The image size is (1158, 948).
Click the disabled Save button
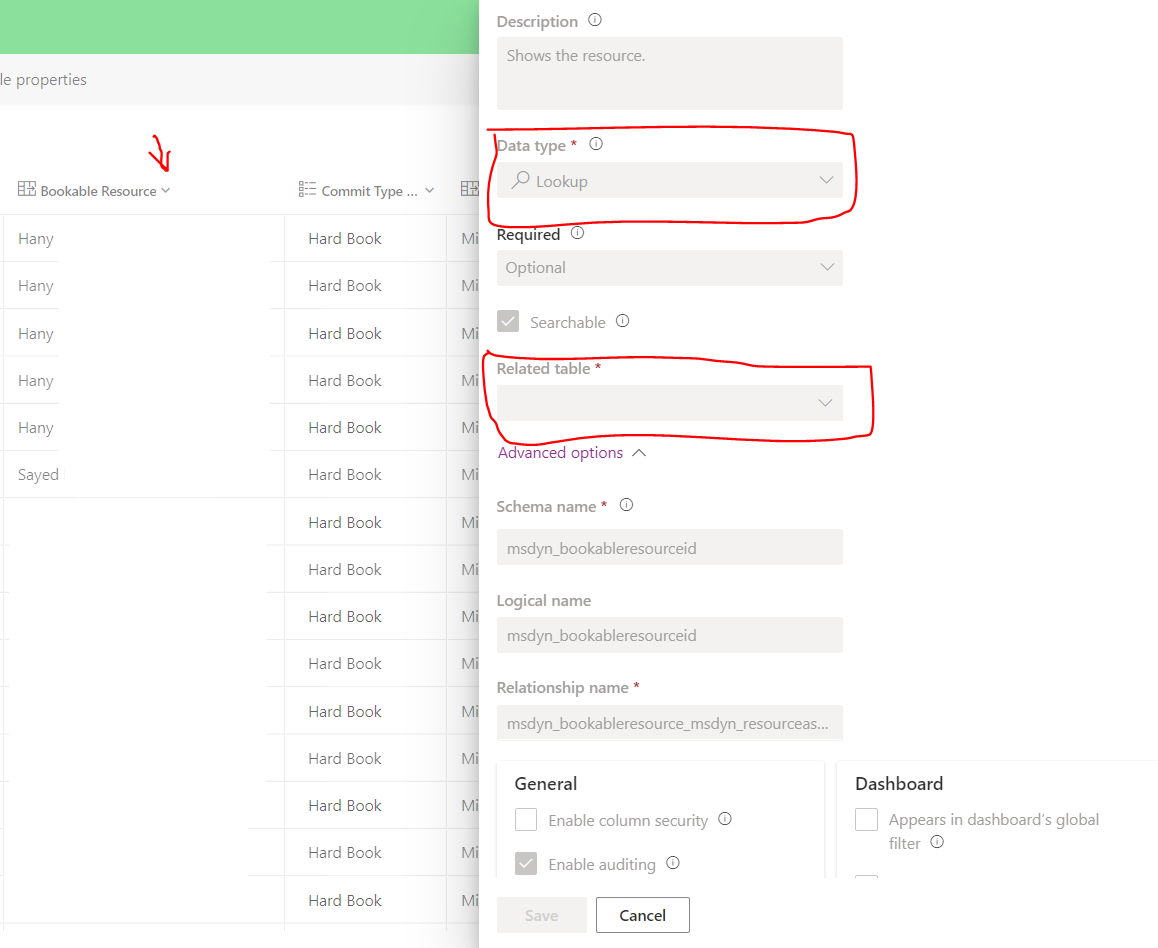[541, 914]
